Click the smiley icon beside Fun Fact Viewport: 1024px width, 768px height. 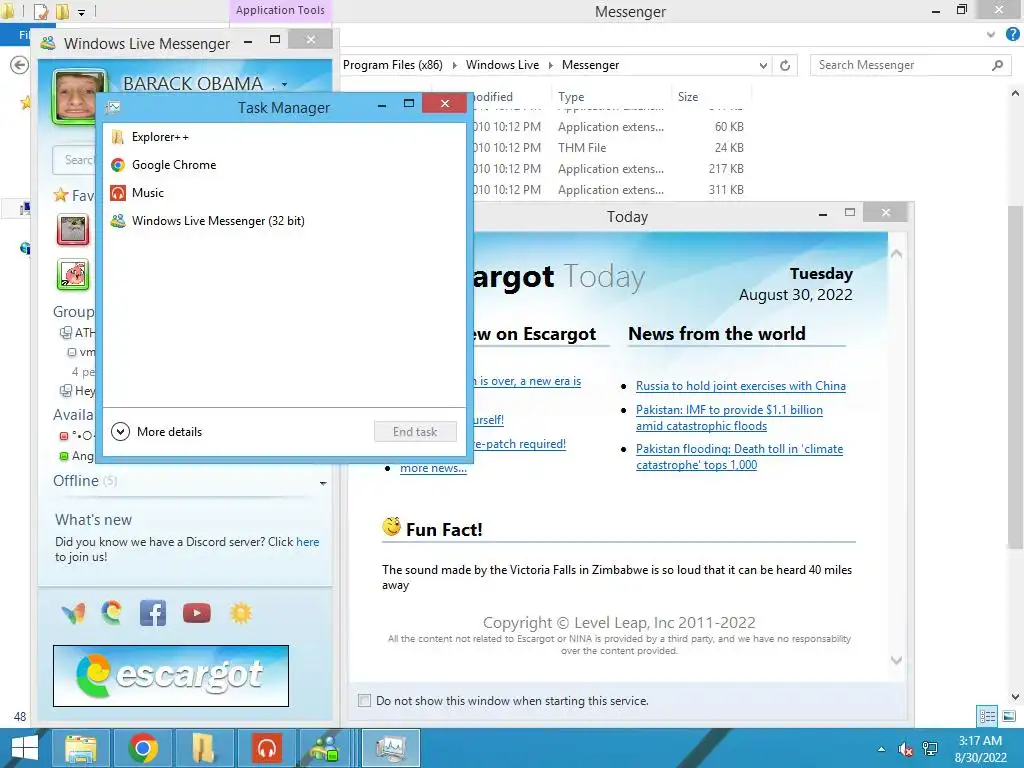(391, 527)
